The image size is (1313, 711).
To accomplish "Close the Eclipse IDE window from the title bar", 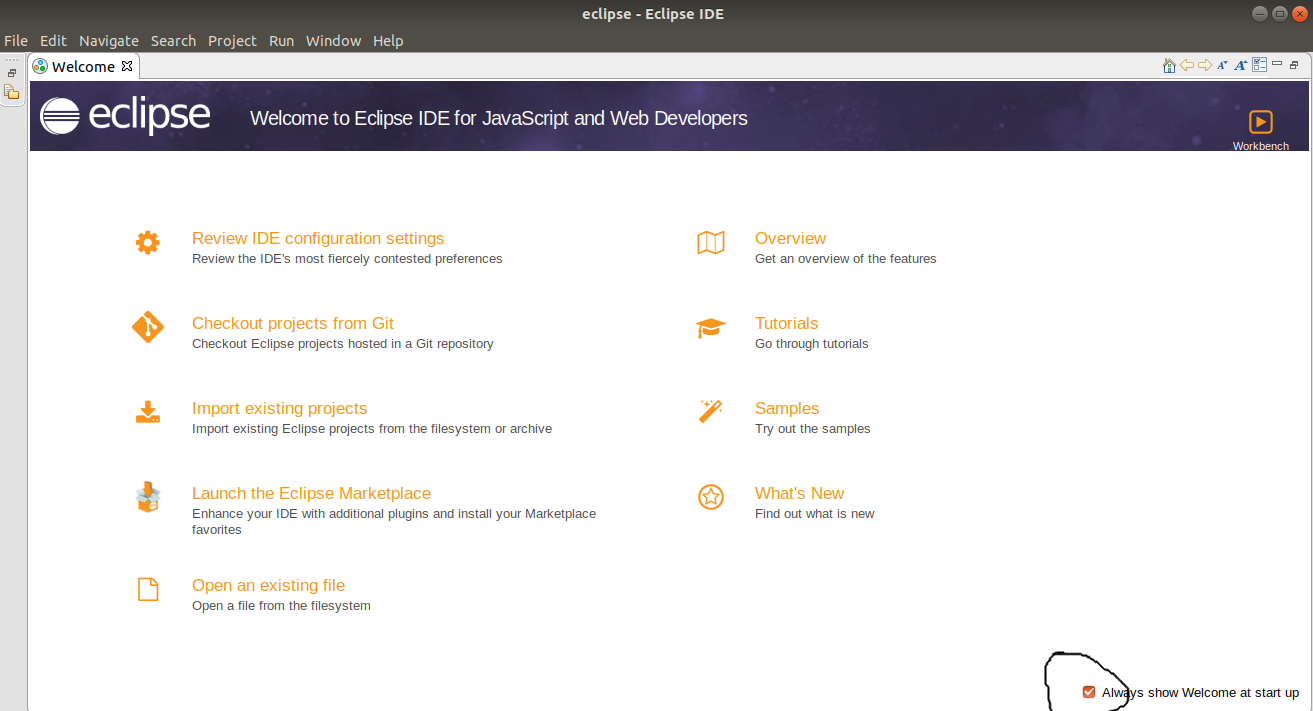I will tap(1298, 13).
